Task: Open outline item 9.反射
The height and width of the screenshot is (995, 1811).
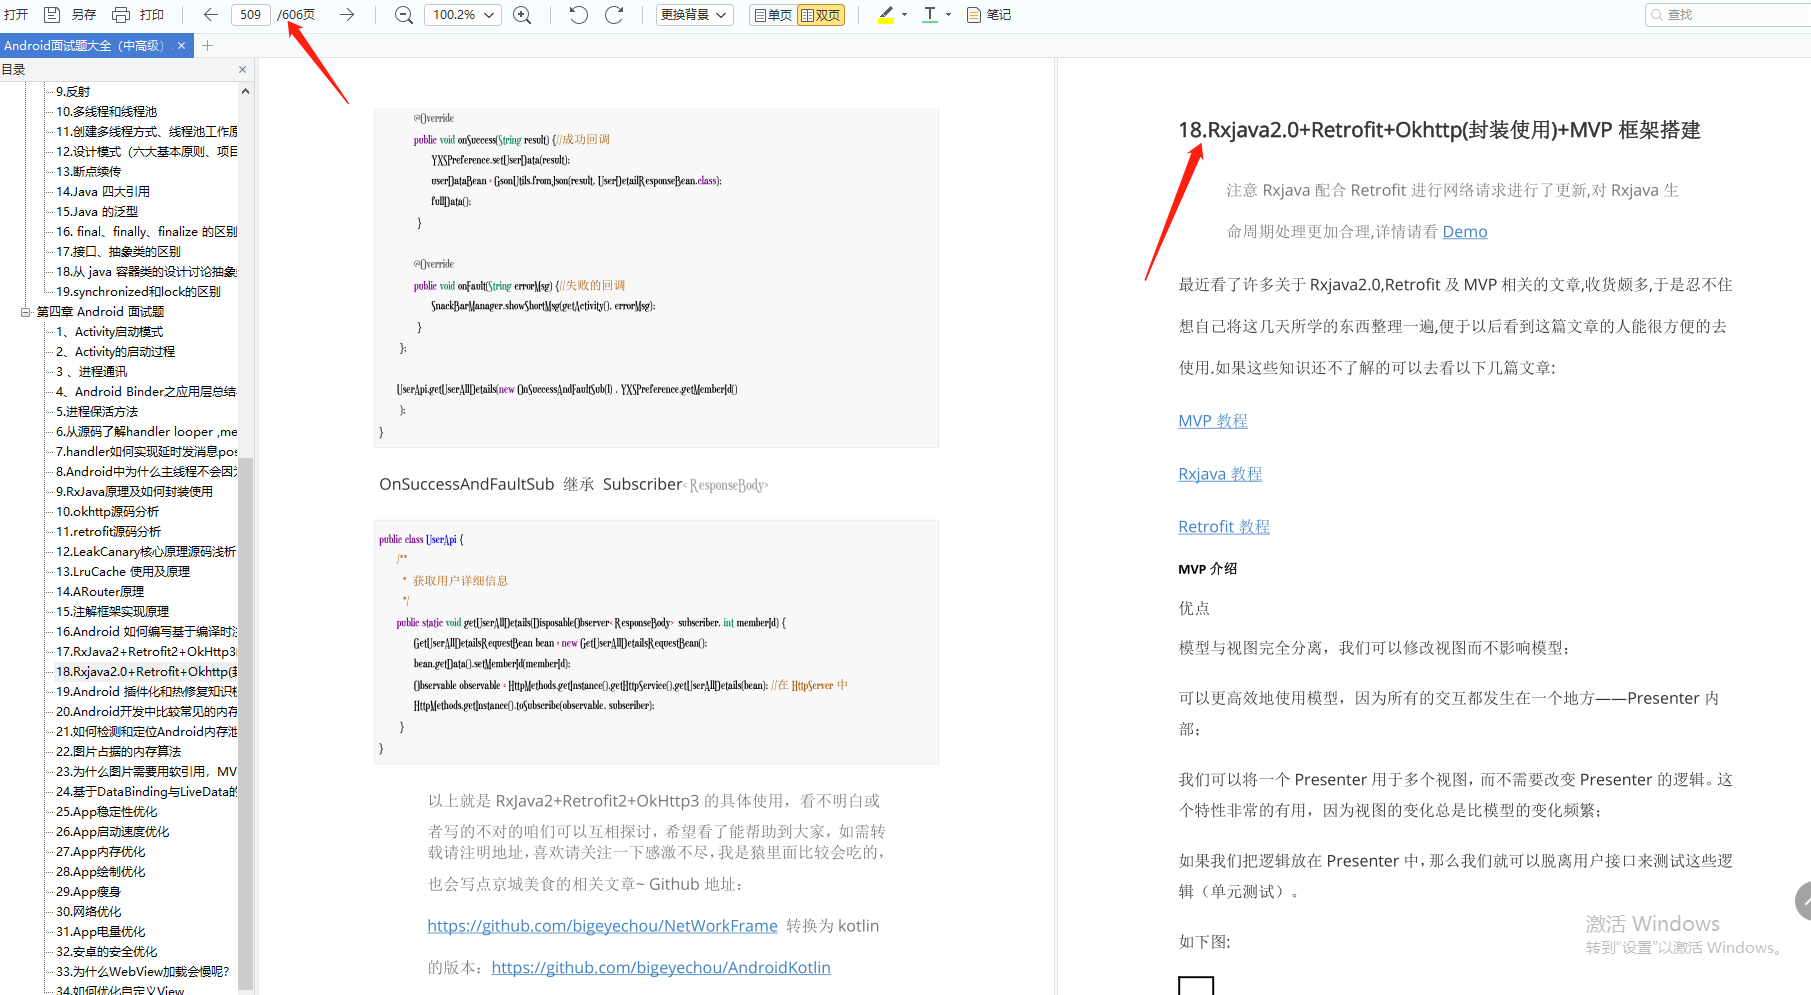Action: (73, 92)
